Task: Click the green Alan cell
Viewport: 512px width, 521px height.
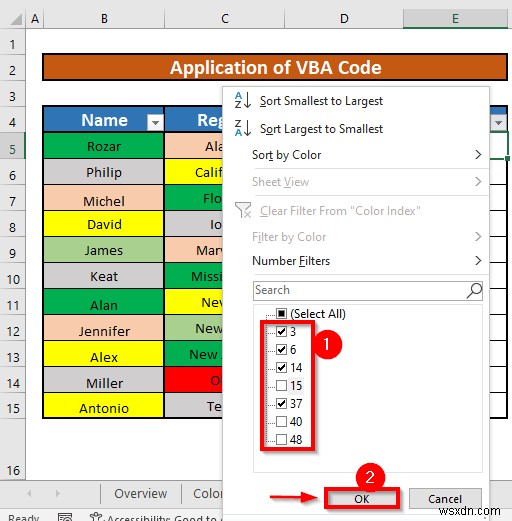Action: point(104,302)
